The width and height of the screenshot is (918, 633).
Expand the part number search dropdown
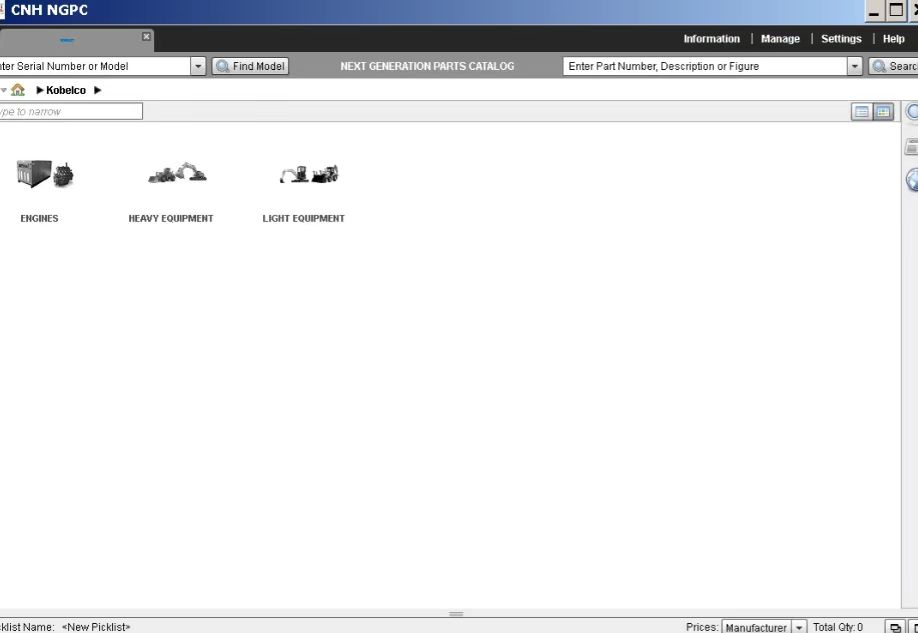point(855,66)
